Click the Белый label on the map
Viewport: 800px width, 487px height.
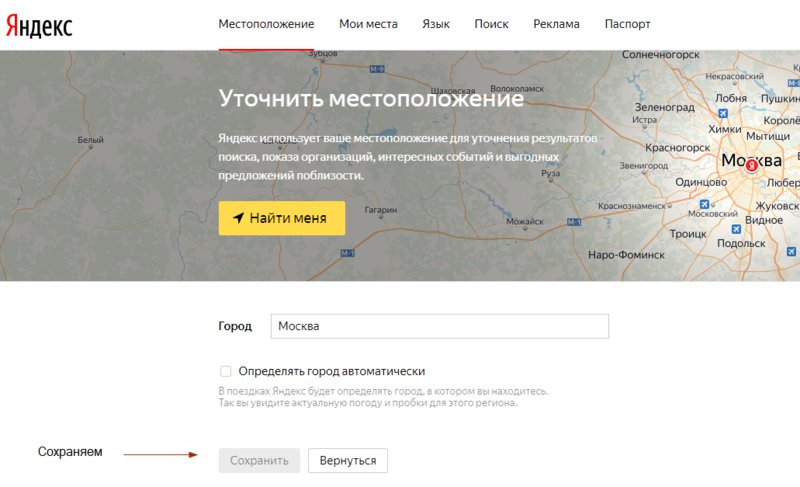click(90, 140)
